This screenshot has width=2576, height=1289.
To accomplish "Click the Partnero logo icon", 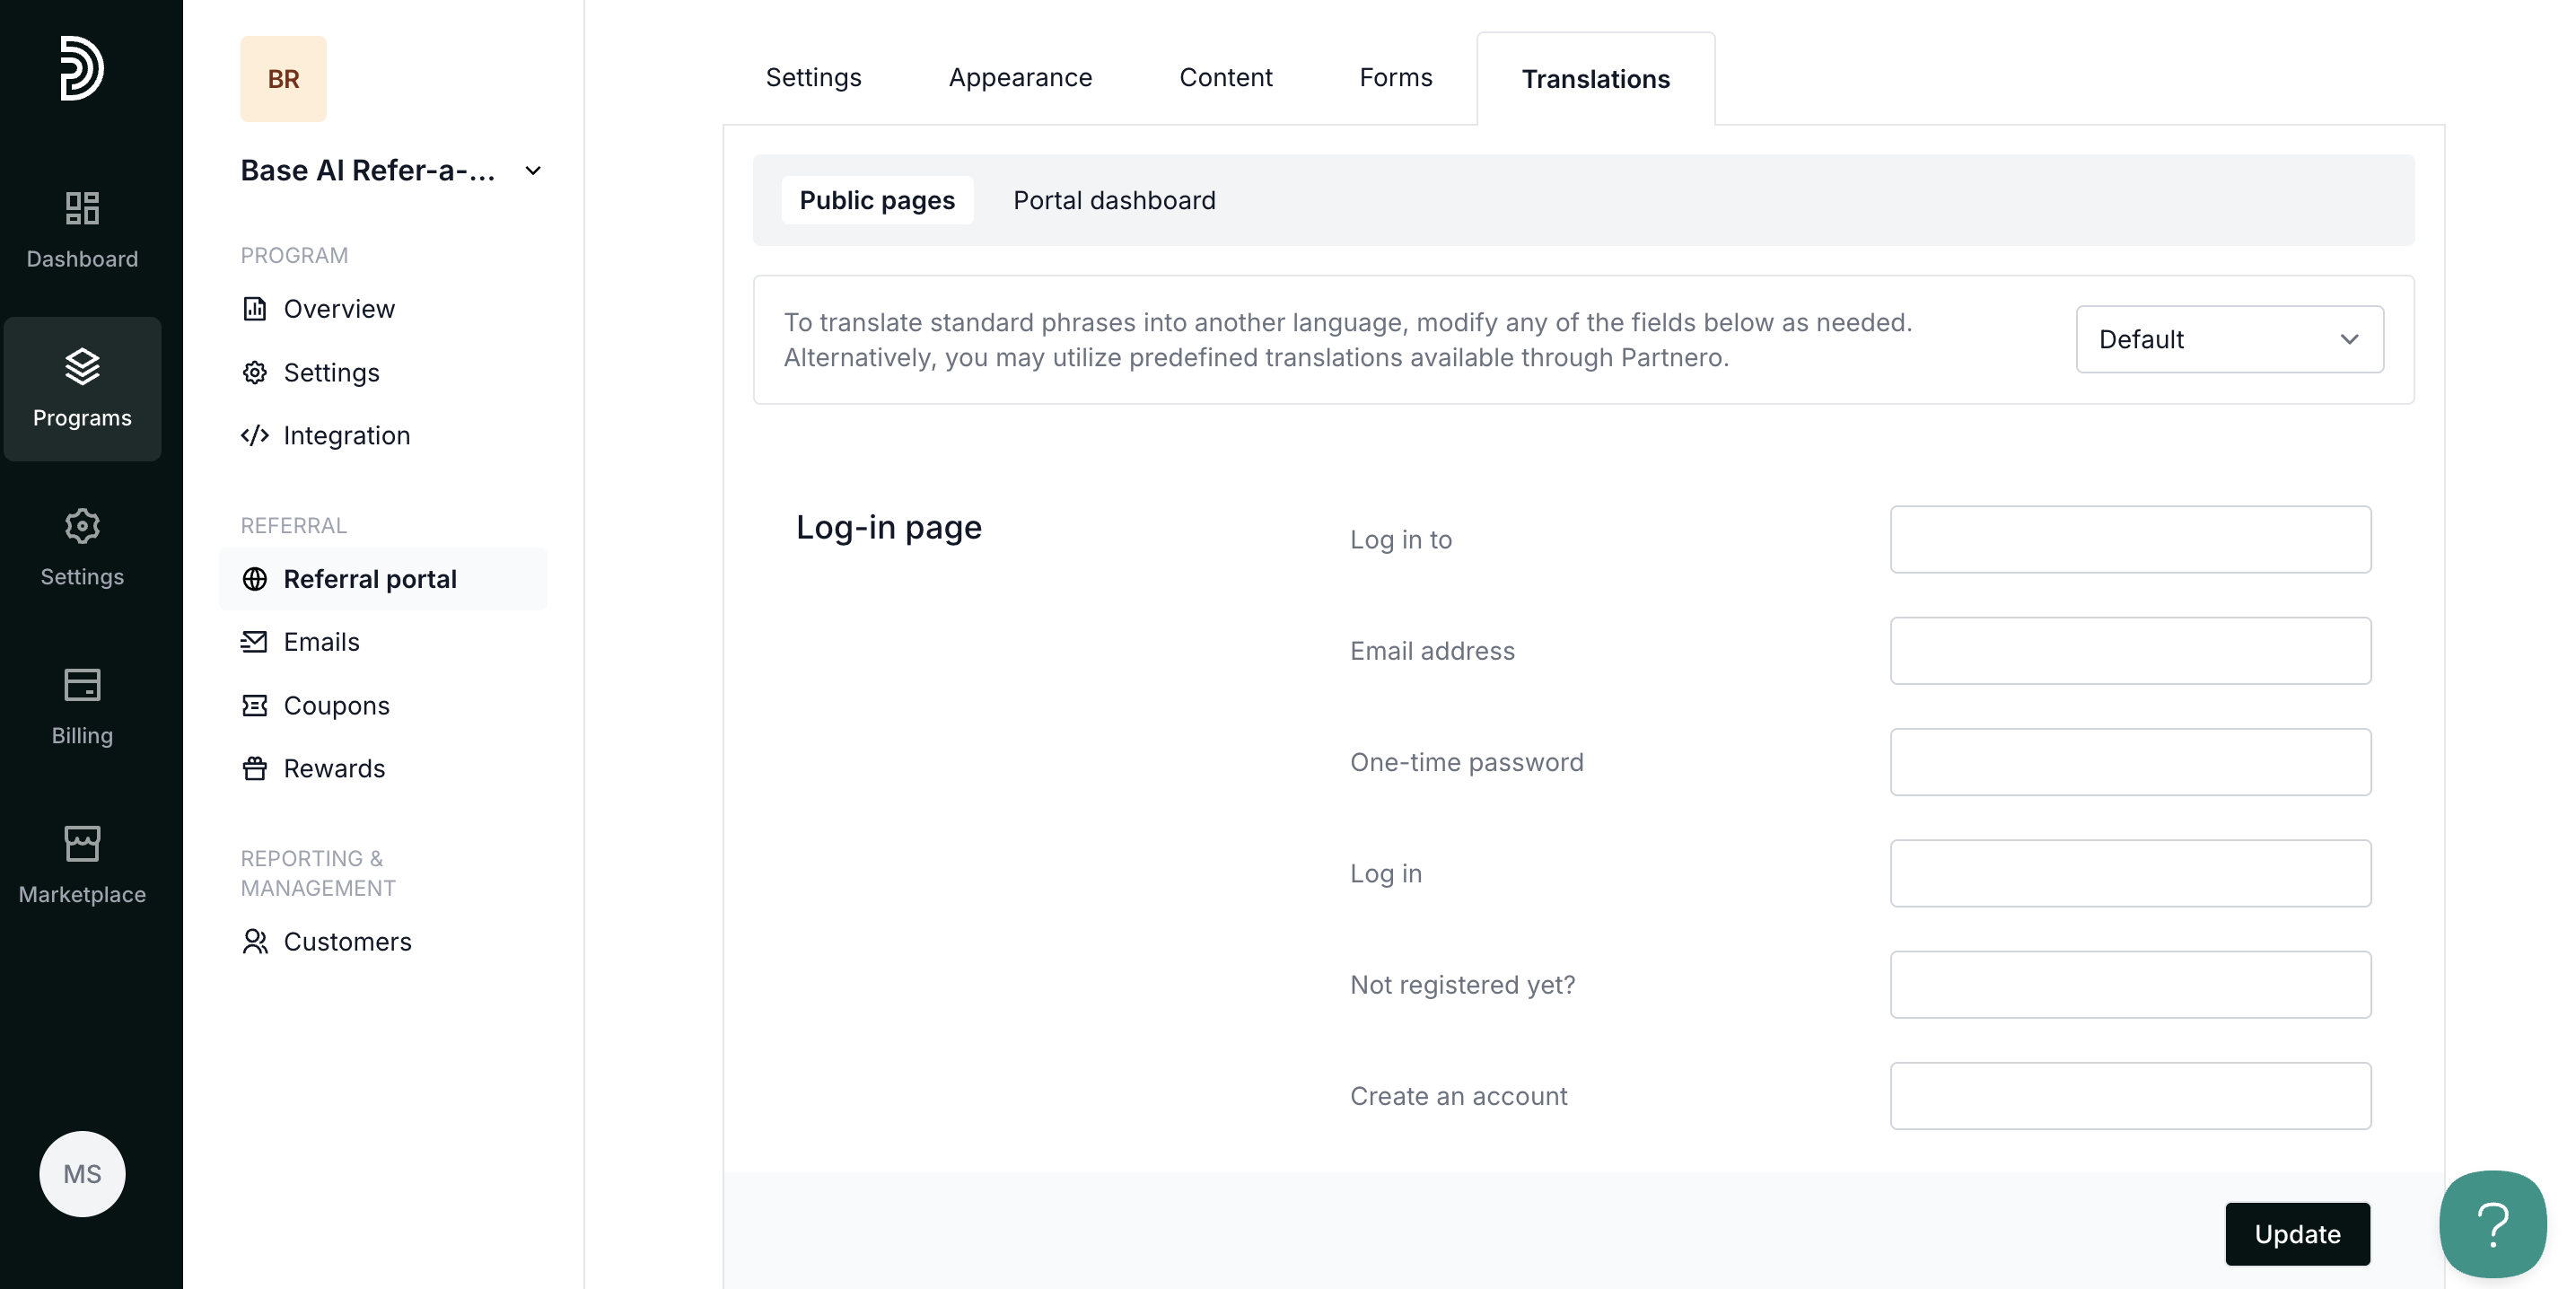I will tap(81, 68).
